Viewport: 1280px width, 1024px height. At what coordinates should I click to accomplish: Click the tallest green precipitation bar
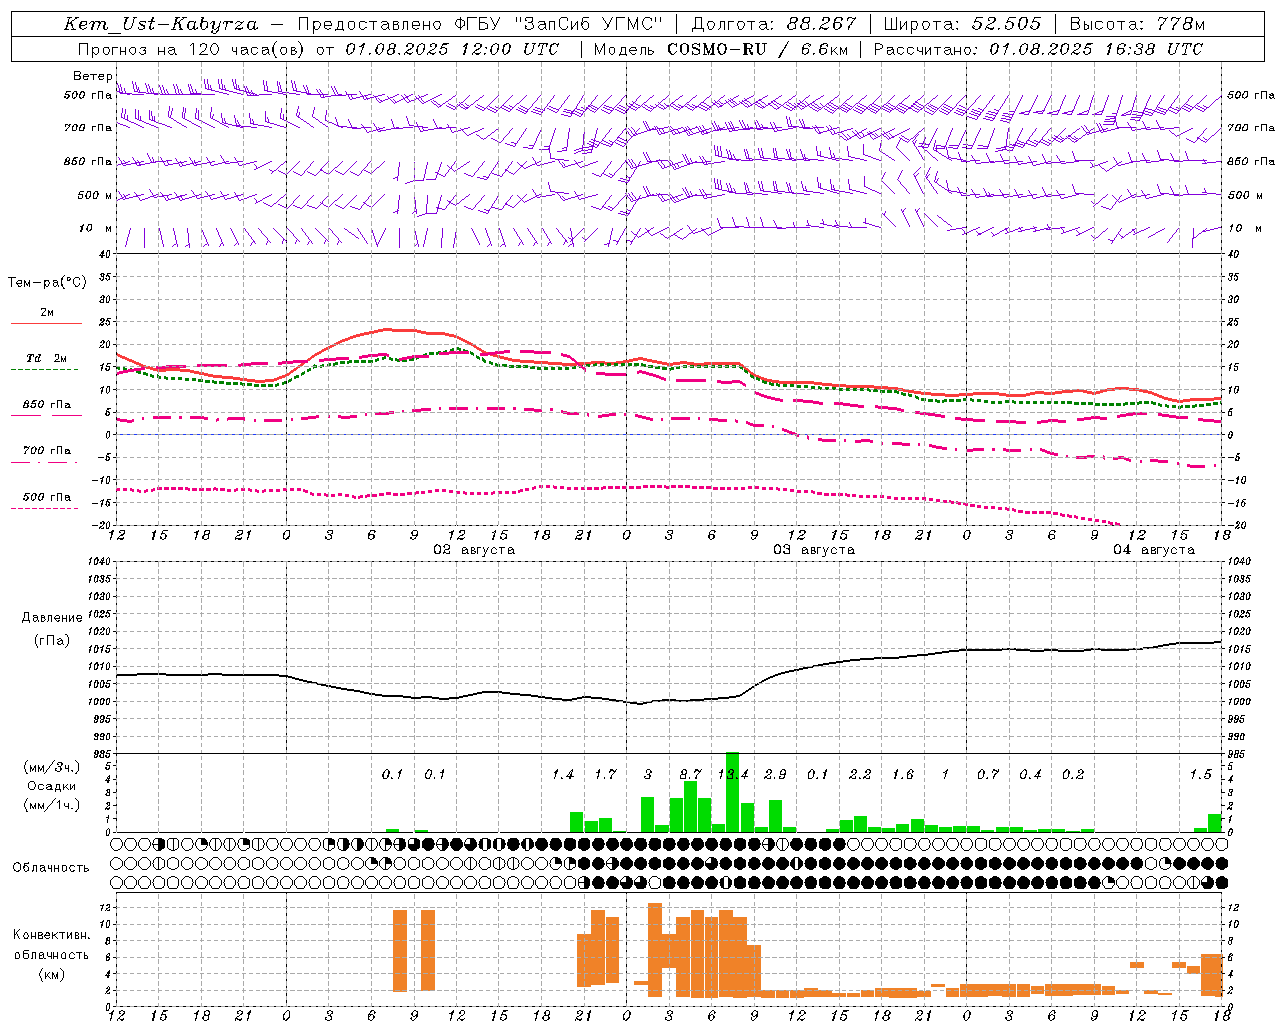point(732,792)
